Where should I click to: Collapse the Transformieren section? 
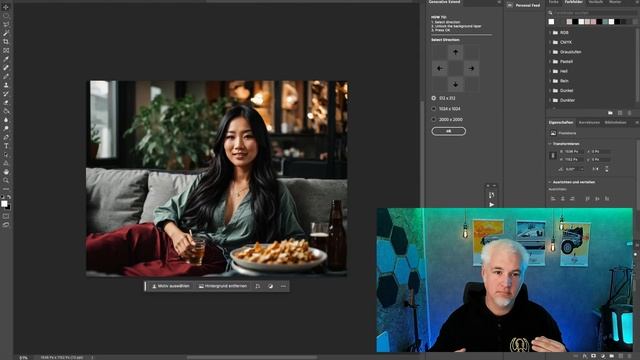pyautogui.click(x=550, y=144)
